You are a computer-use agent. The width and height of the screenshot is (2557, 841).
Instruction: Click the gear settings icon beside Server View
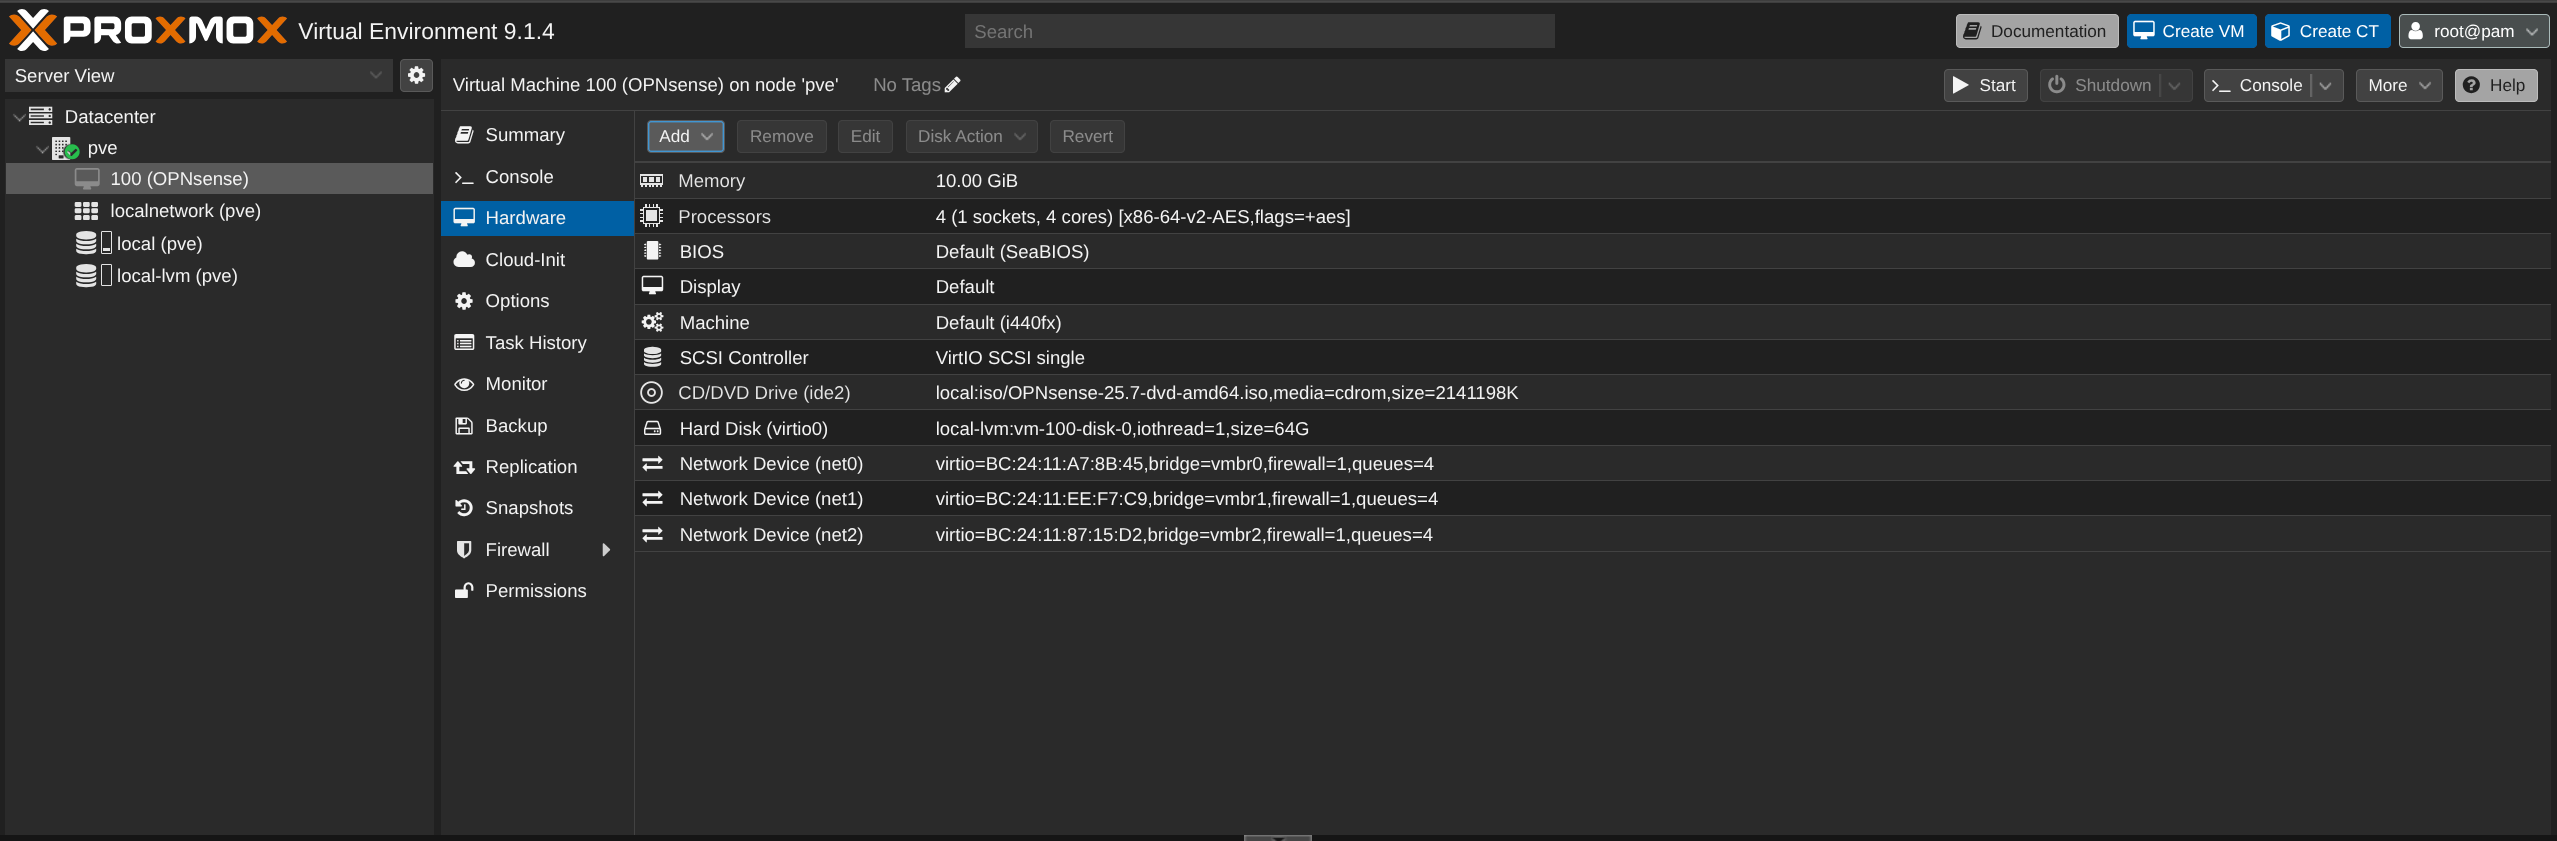point(416,75)
